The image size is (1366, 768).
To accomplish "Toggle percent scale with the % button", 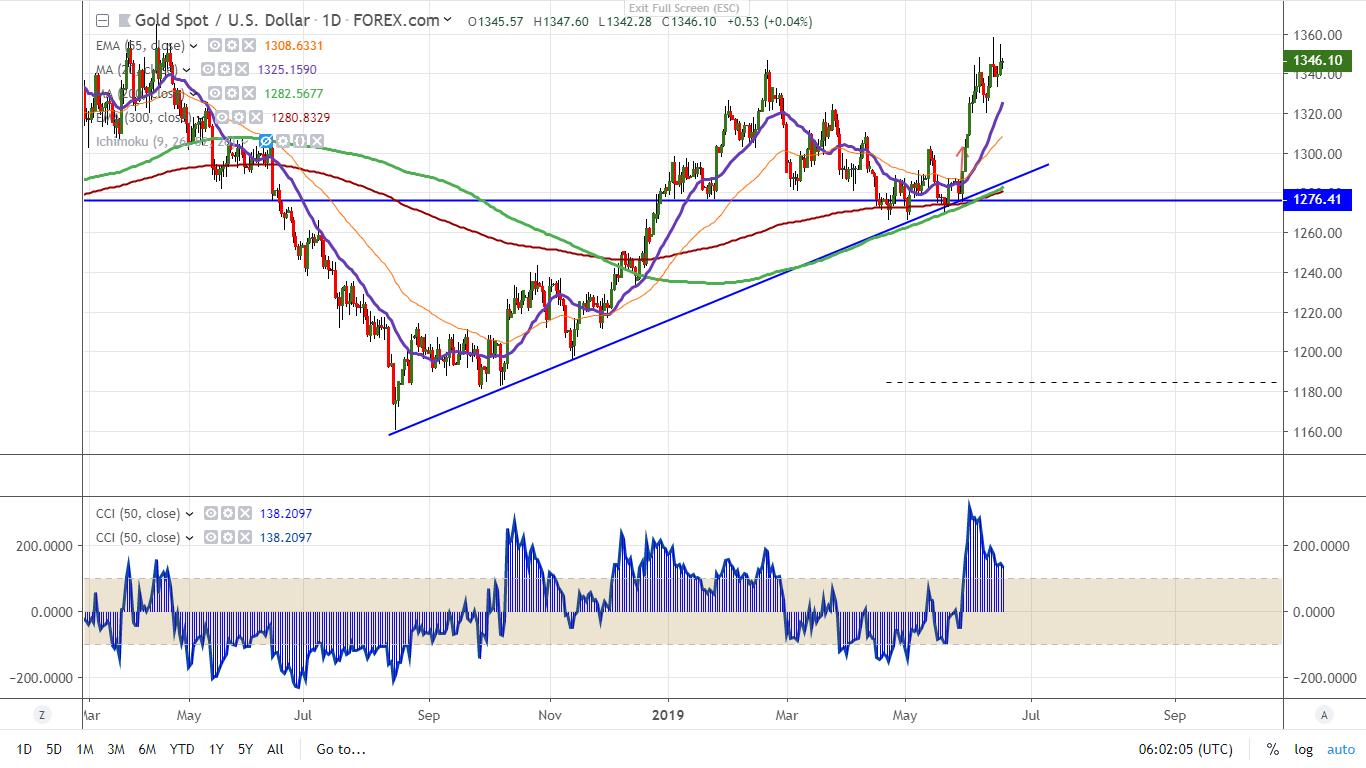I will [x=1273, y=749].
